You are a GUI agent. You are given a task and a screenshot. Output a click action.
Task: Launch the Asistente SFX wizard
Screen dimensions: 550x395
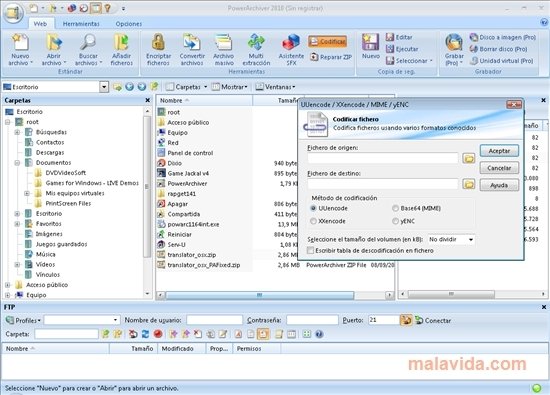click(x=291, y=49)
